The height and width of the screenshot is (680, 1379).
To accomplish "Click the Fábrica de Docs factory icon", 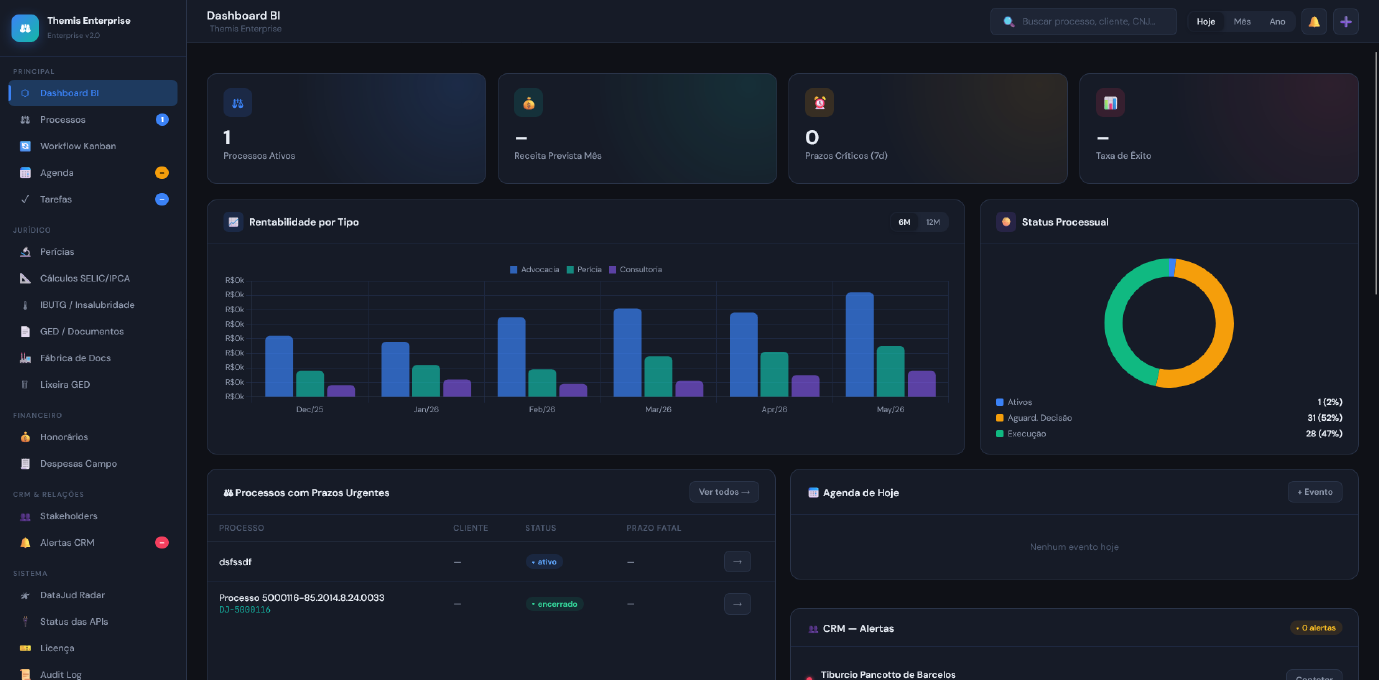I will [x=25, y=358].
